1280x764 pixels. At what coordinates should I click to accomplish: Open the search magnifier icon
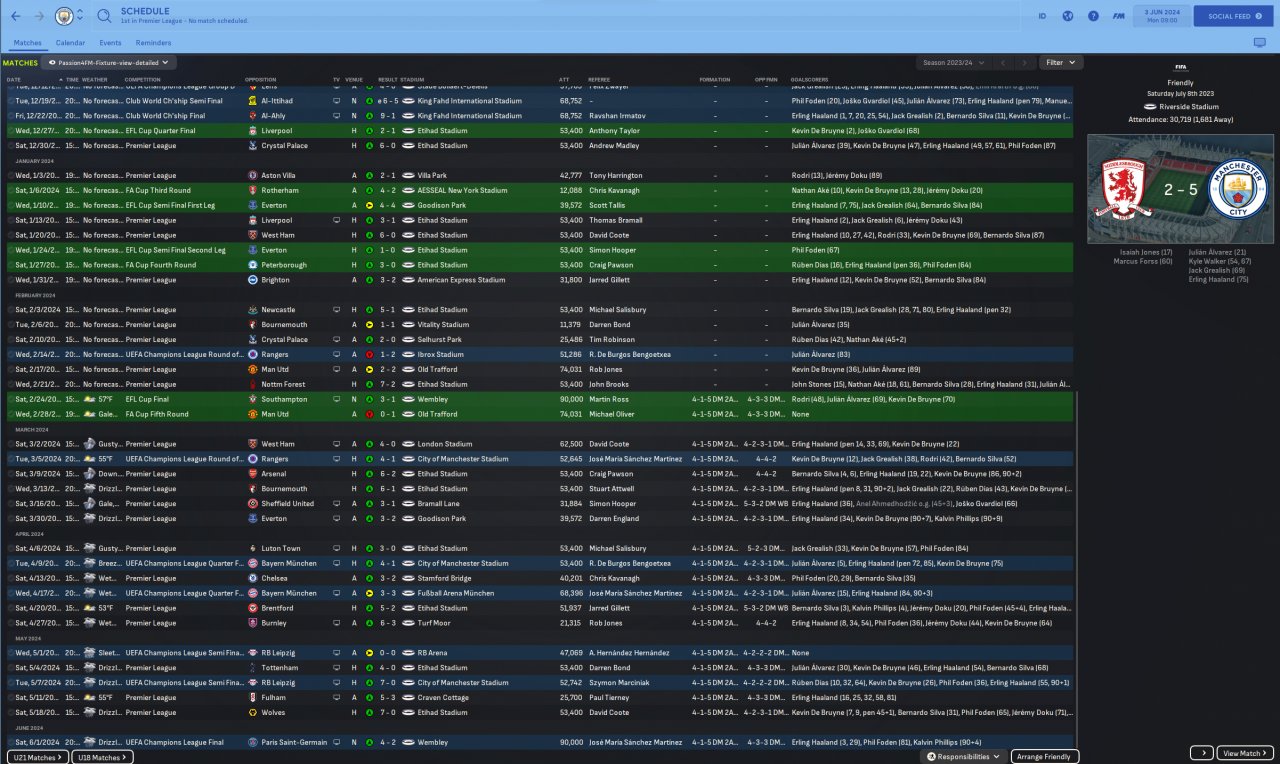click(x=105, y=16)
